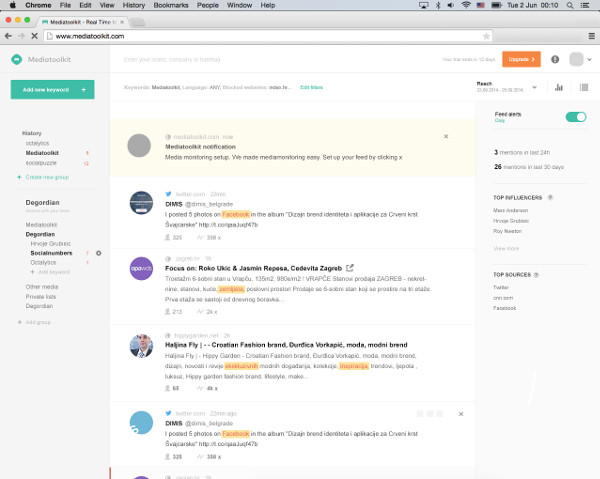
Task: Close the bottom DIMIS tweet with X
Action: pyautogui.click(x=461, y=414)
